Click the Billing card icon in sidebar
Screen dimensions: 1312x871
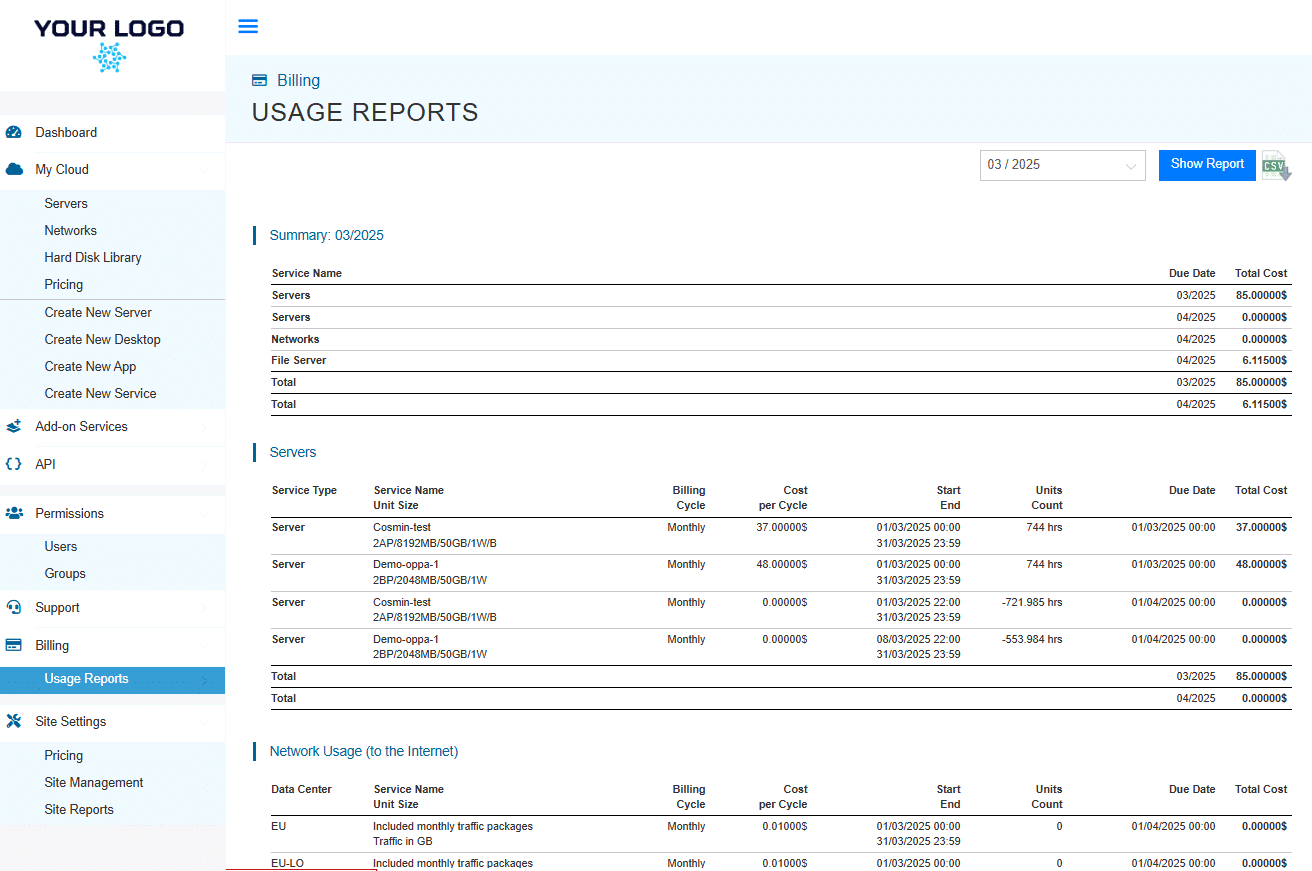[x=15, y=644]
